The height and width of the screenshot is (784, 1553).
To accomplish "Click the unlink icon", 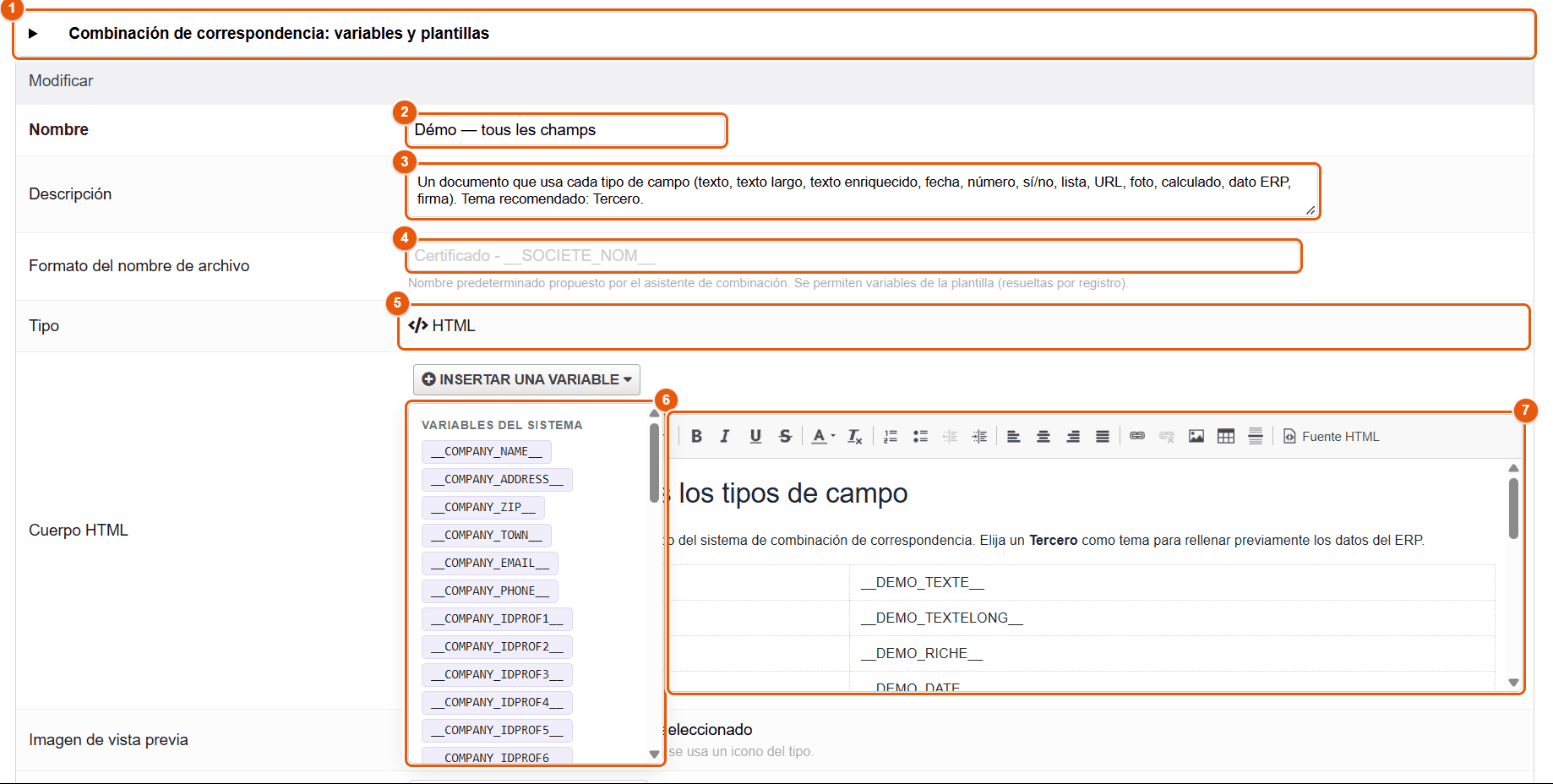I will click(1166, 436).
